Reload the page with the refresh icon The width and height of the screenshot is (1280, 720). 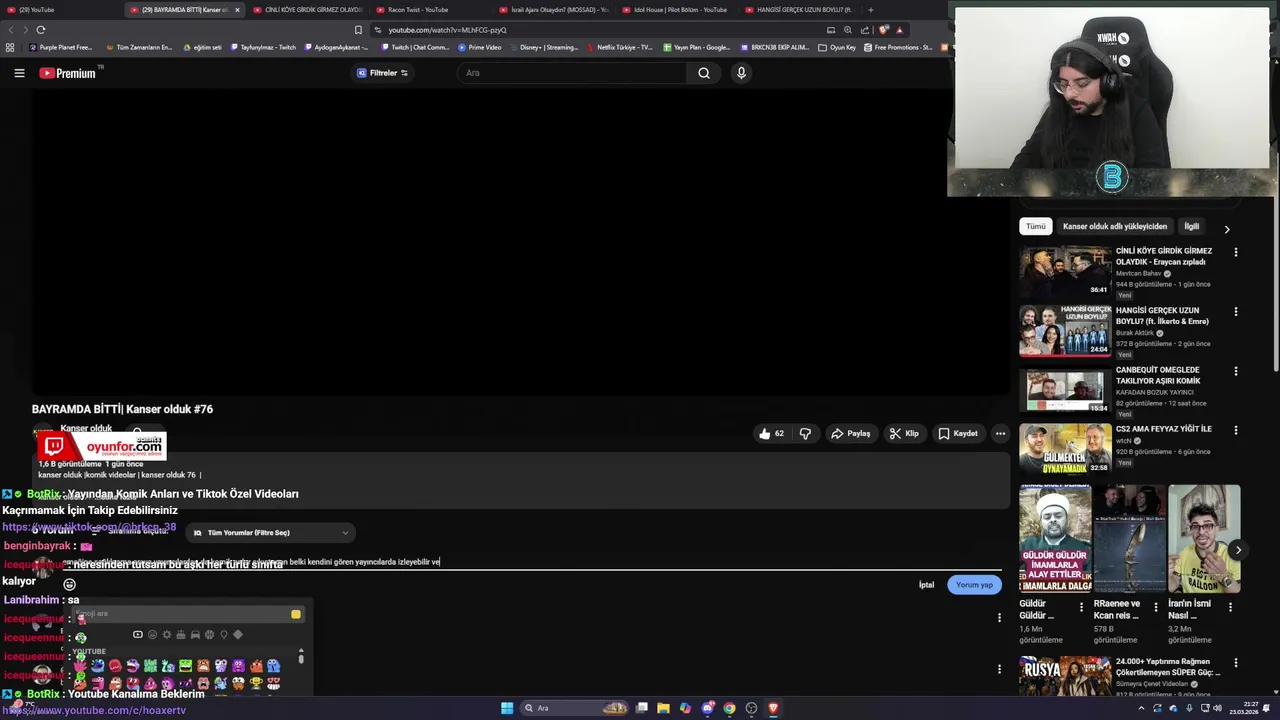tap(41, 30)
